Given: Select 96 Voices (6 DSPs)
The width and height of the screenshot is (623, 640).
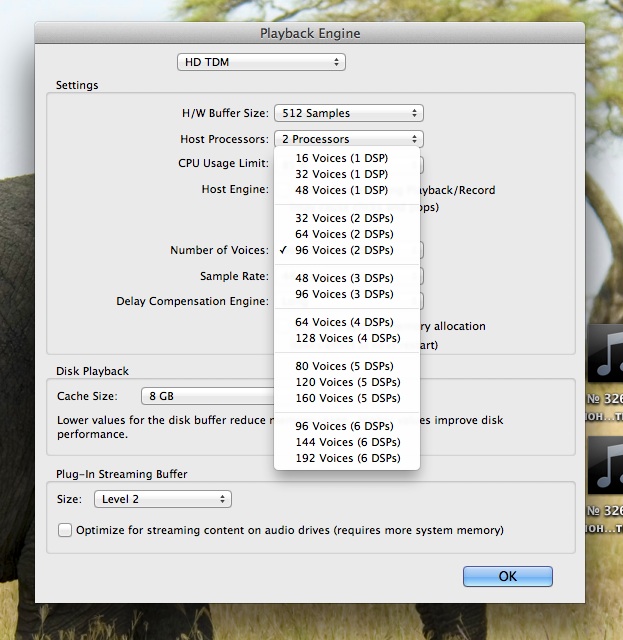Looking at the screenshot, I should click(x=347, y=426).
